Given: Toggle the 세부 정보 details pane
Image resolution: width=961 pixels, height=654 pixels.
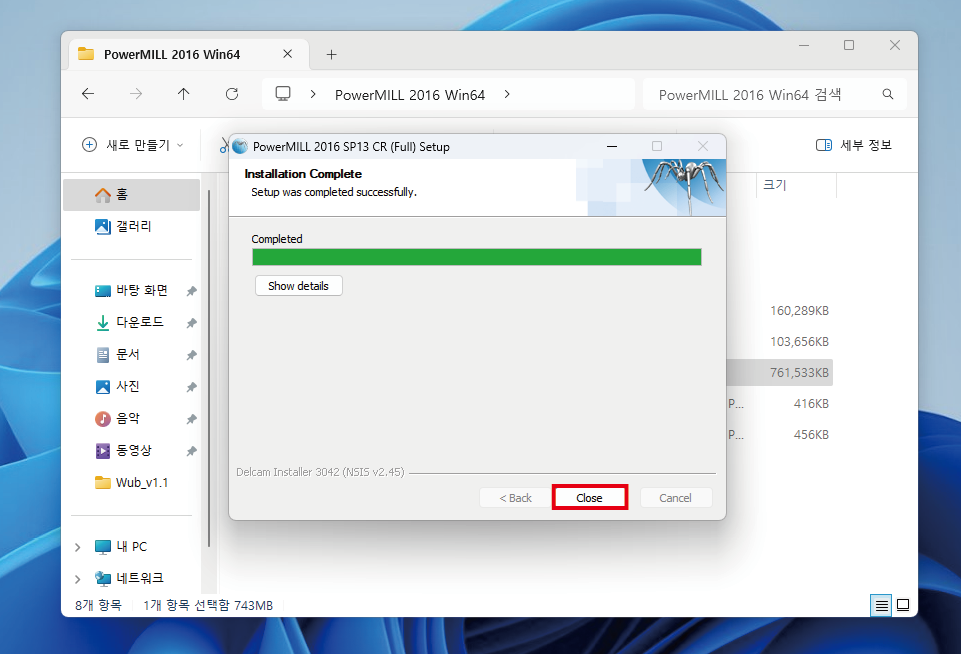Looking at the screenshot, I should tap(854, 145).
